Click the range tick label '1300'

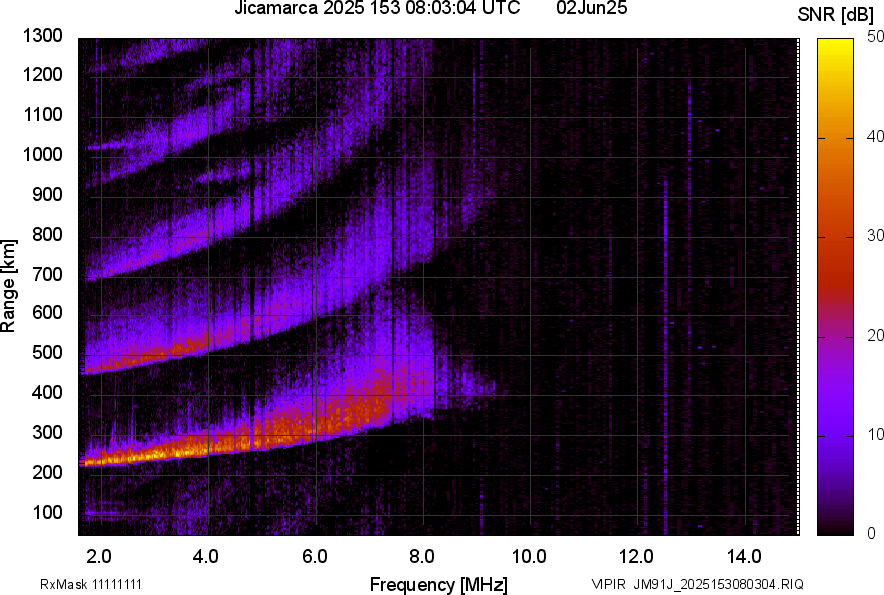pyautogui.click(x=42, y=36)
